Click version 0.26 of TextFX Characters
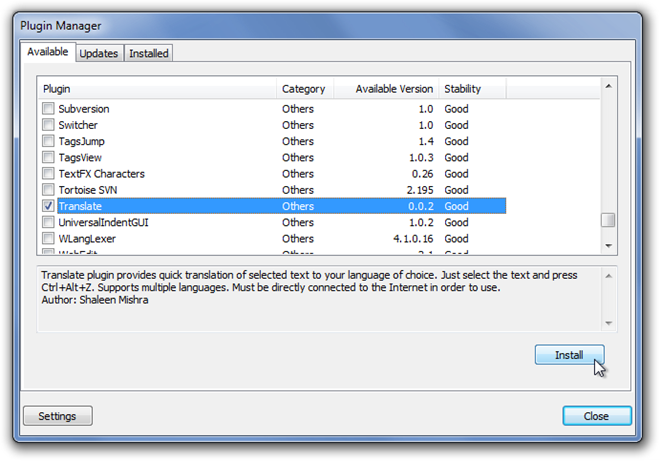This screenshot has width=660, height=461. [x=422, y=174]
